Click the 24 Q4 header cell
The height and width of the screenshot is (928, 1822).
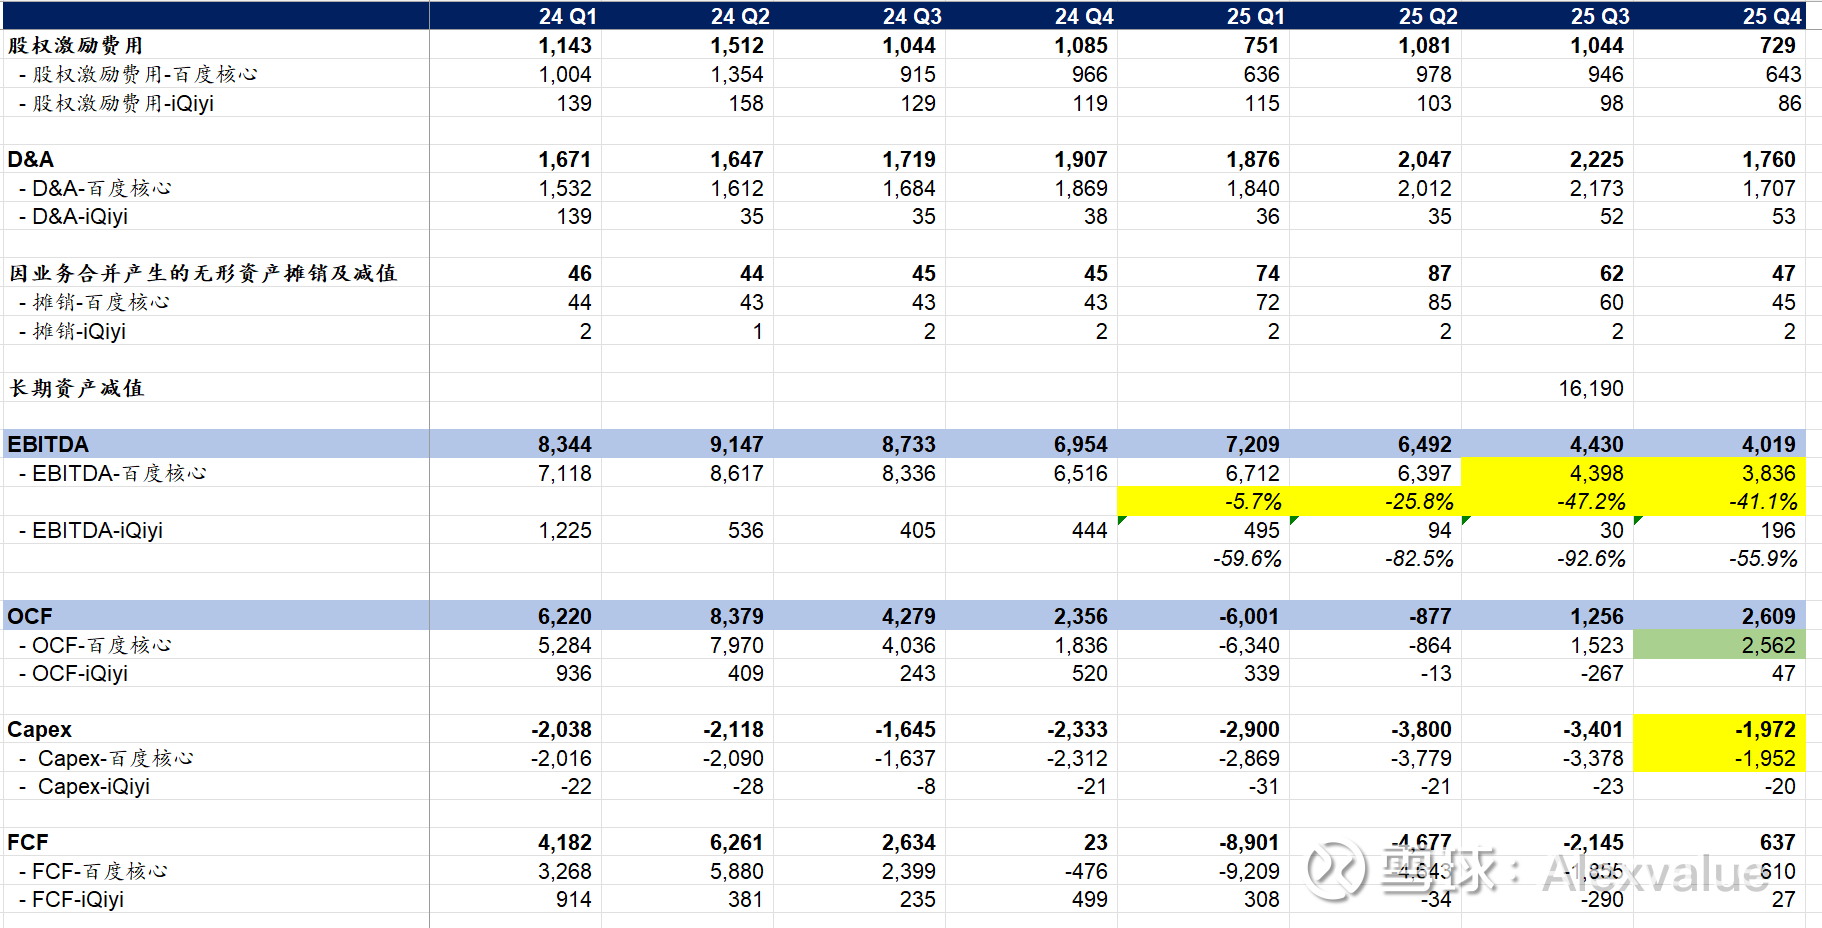(1083, 16)
